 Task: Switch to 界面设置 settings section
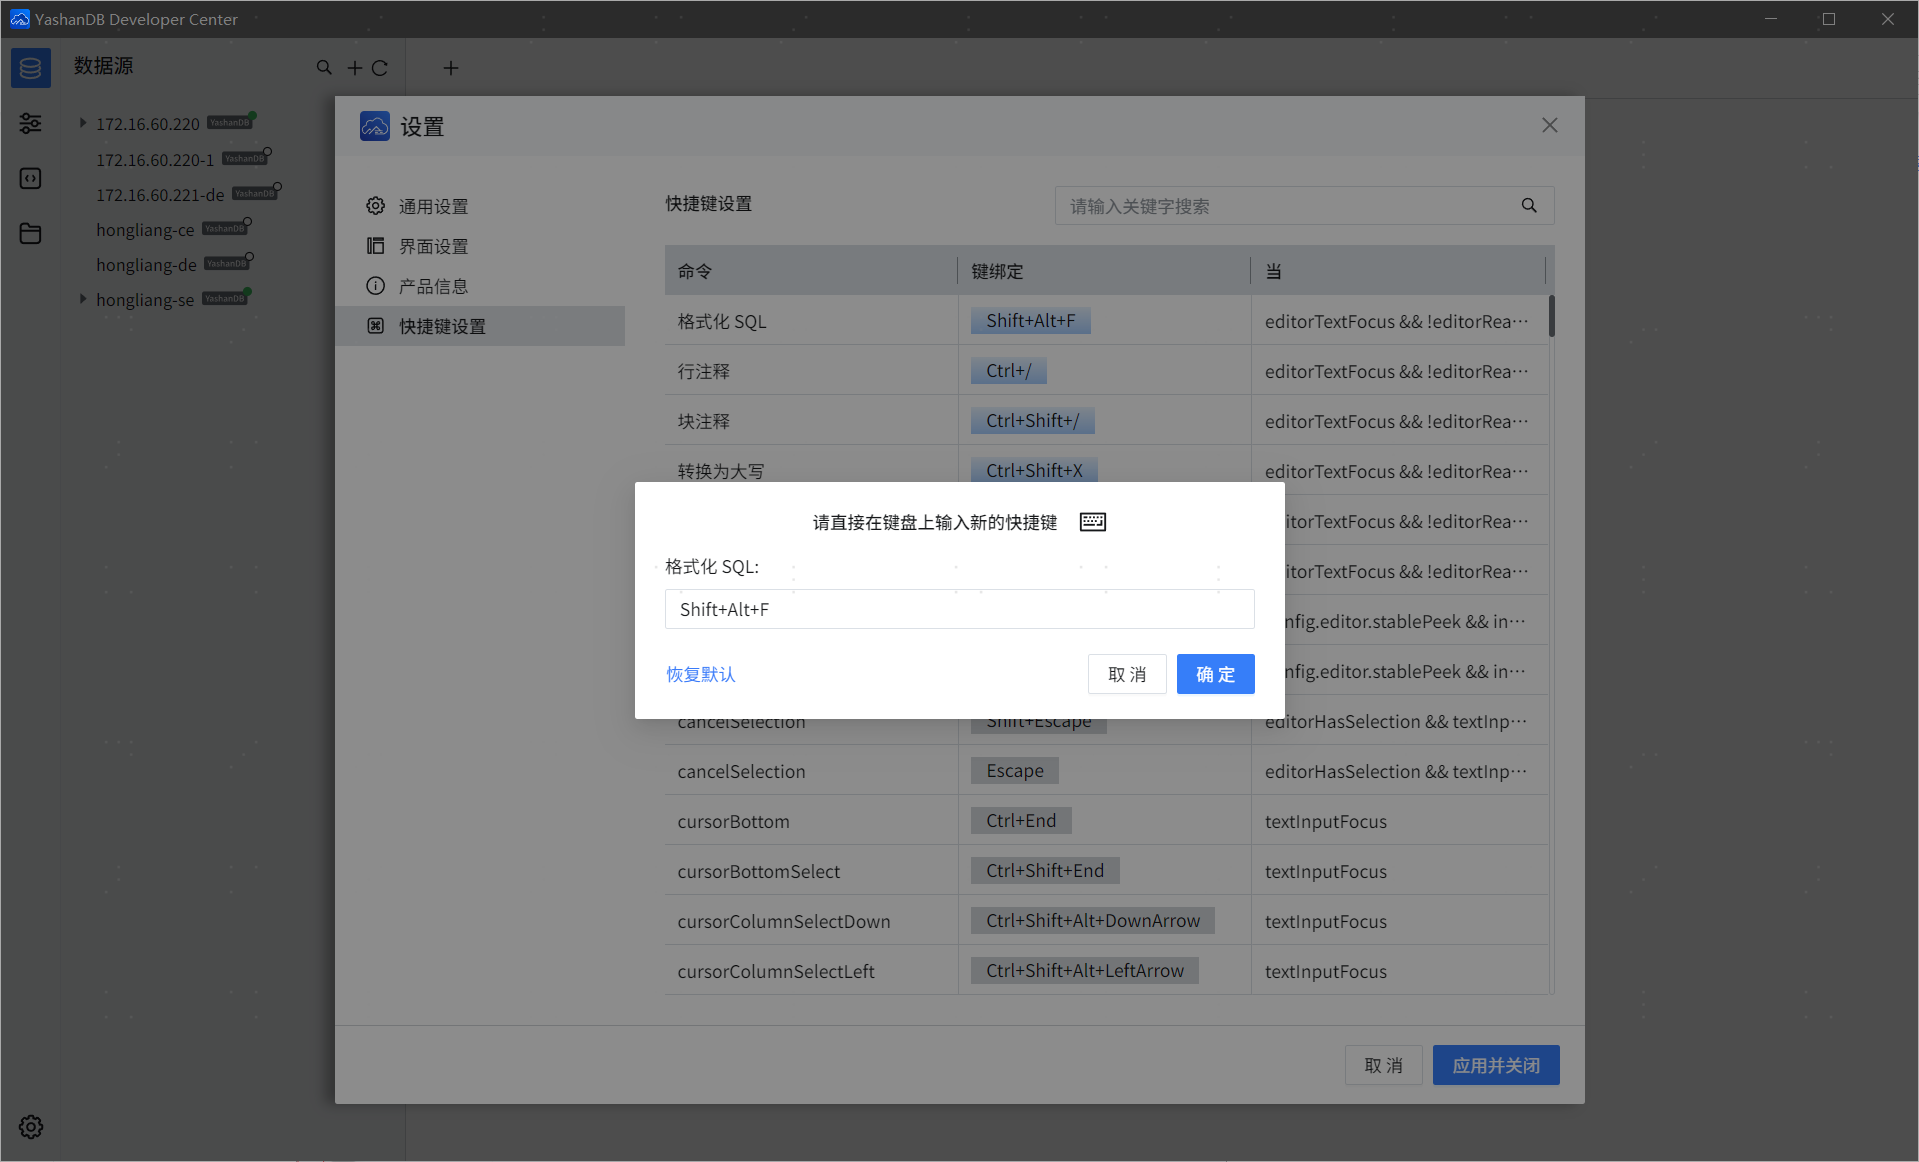433,246
